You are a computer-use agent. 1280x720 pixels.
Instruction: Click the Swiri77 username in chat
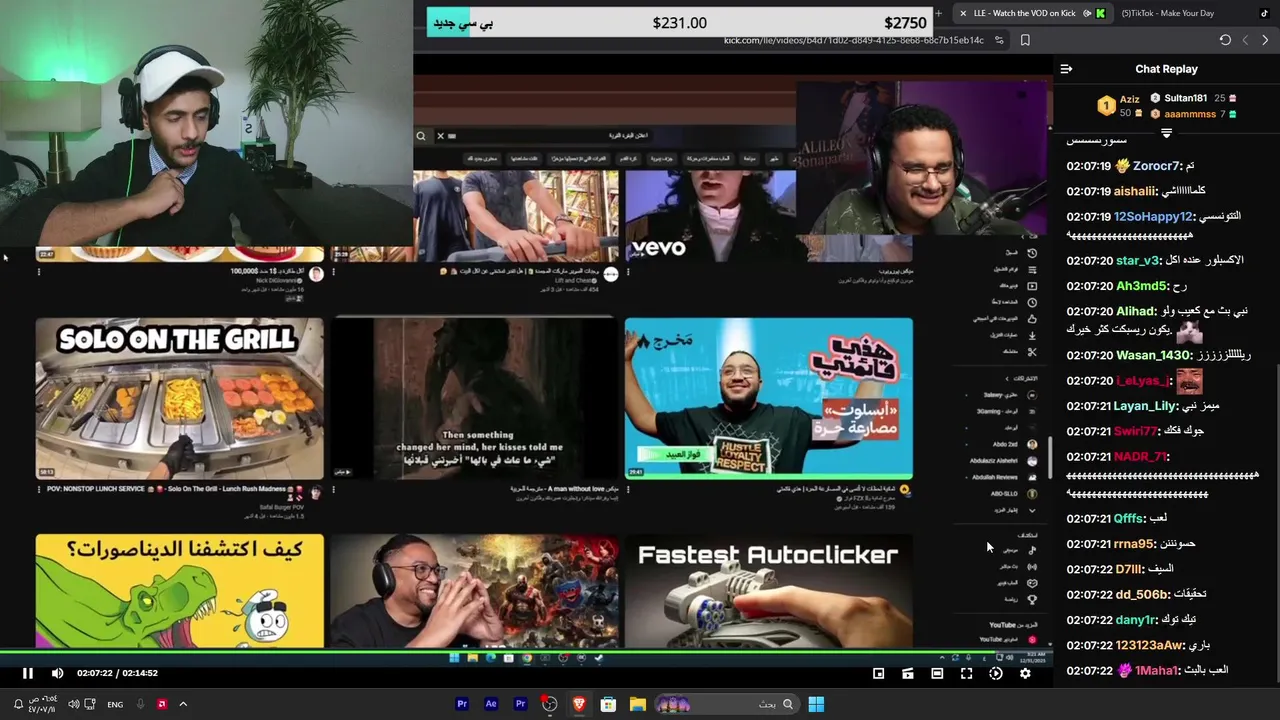[1135, 431]
